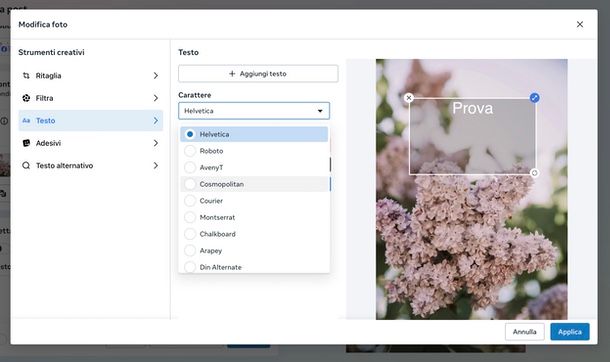Image resolution: width=610 pixels, height=362 pixels.
Task: Select the Courier radio button
Action: tap(190, 201)
